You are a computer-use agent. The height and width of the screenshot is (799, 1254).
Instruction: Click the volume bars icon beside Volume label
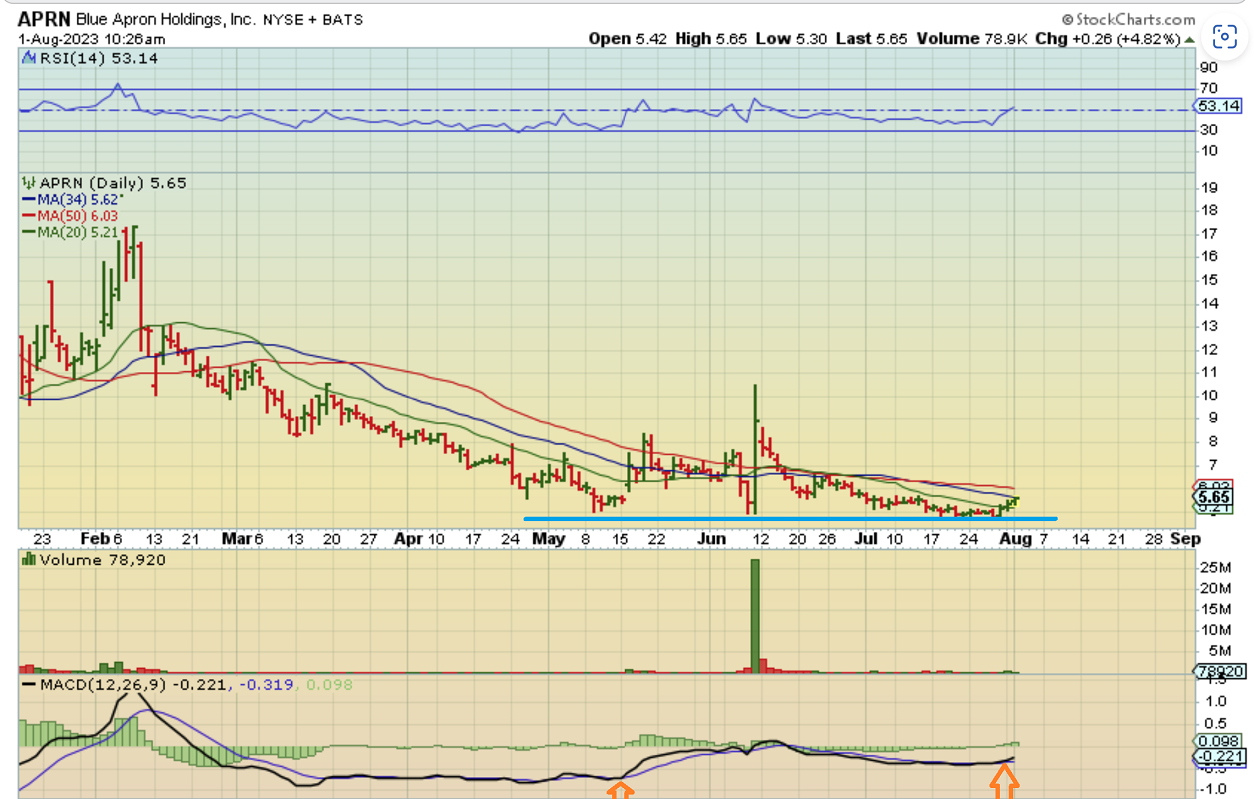coord(29,560)
